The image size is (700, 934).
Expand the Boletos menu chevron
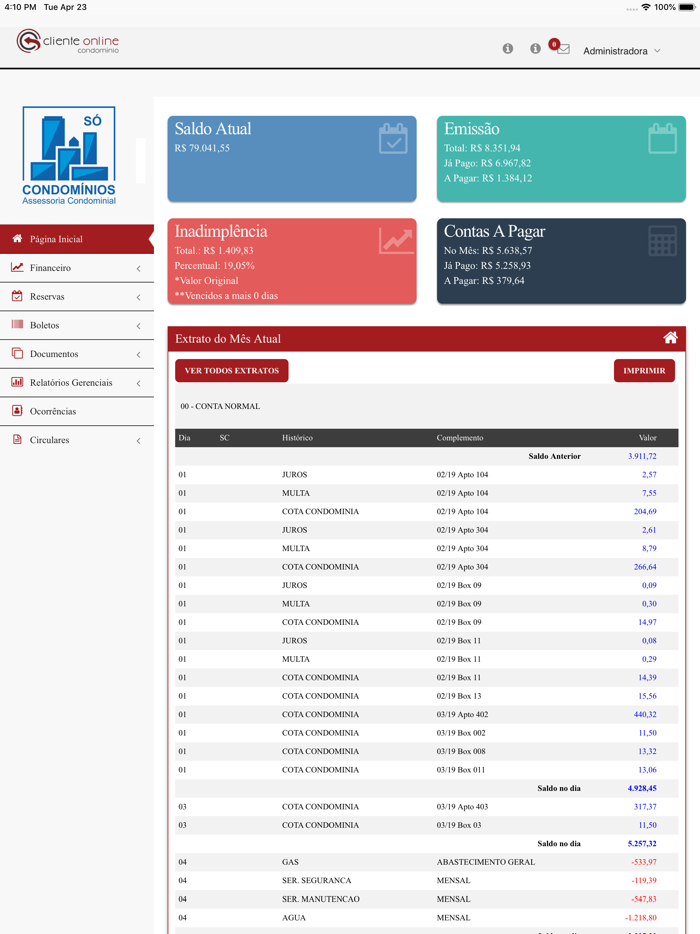(x=138, y=326)
